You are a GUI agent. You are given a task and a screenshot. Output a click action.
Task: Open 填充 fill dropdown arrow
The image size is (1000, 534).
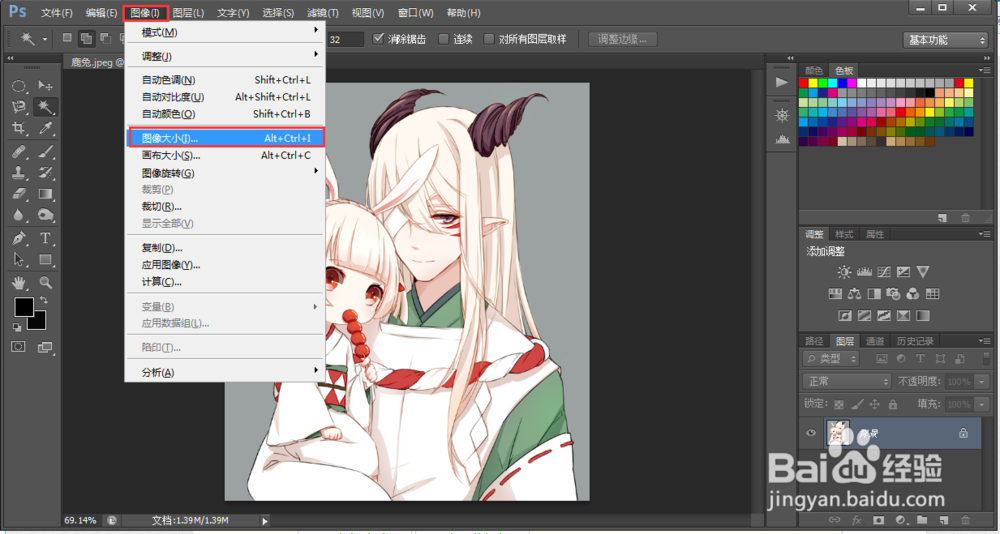tap(982, 404)
